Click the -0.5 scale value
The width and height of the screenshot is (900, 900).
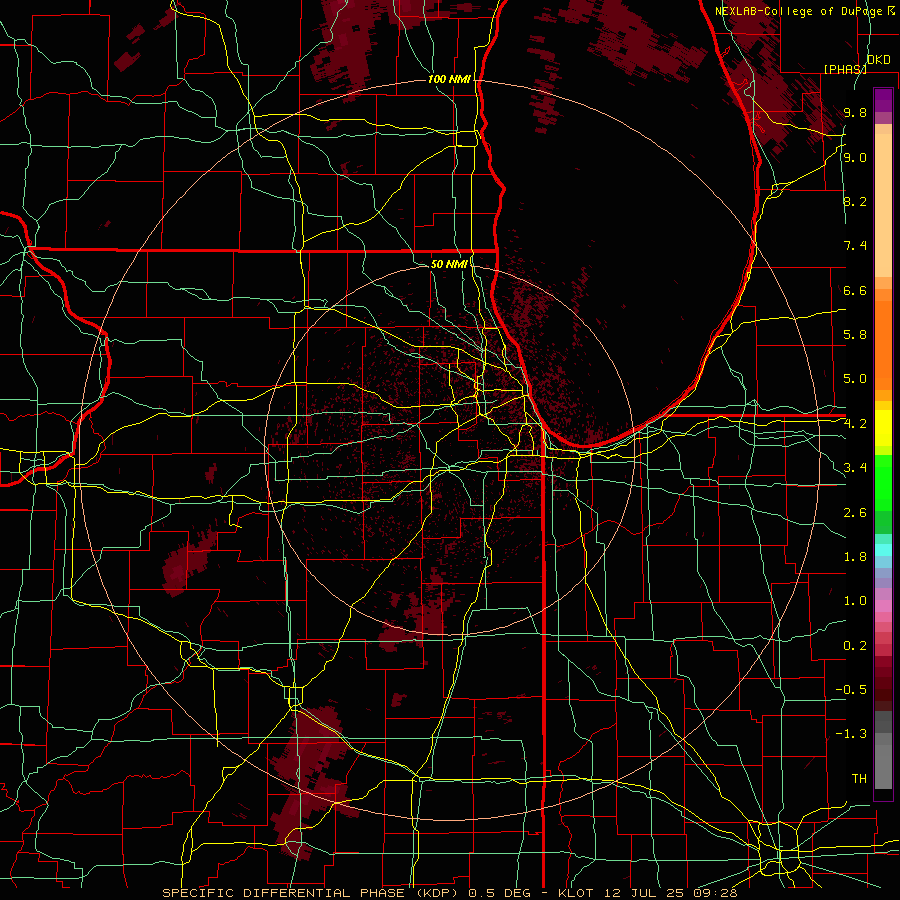tap(851, 690)
